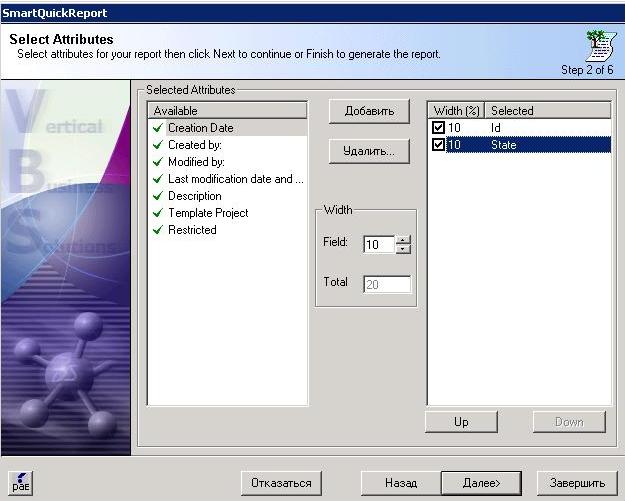625x501 pixels.
Task: Proceed with the Далее> button
Action: coord(482,483)
